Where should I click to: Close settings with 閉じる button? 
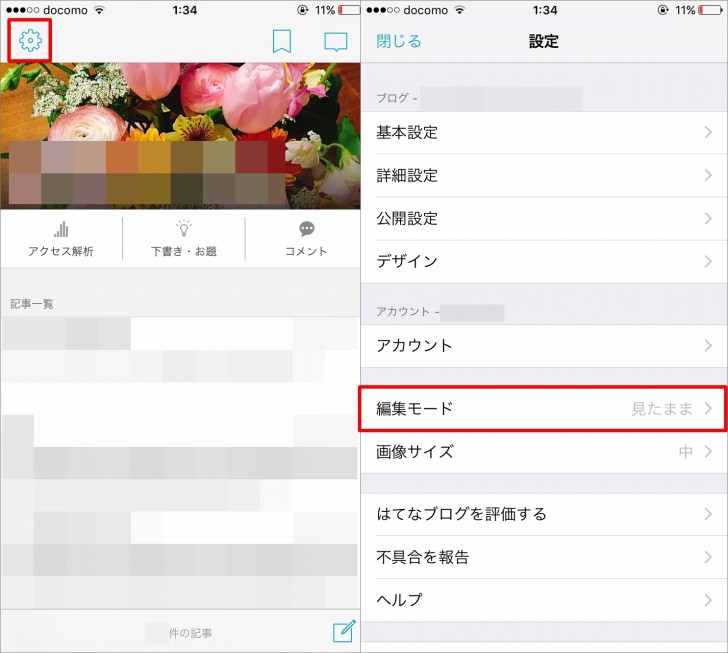click(x=399, y=41)
